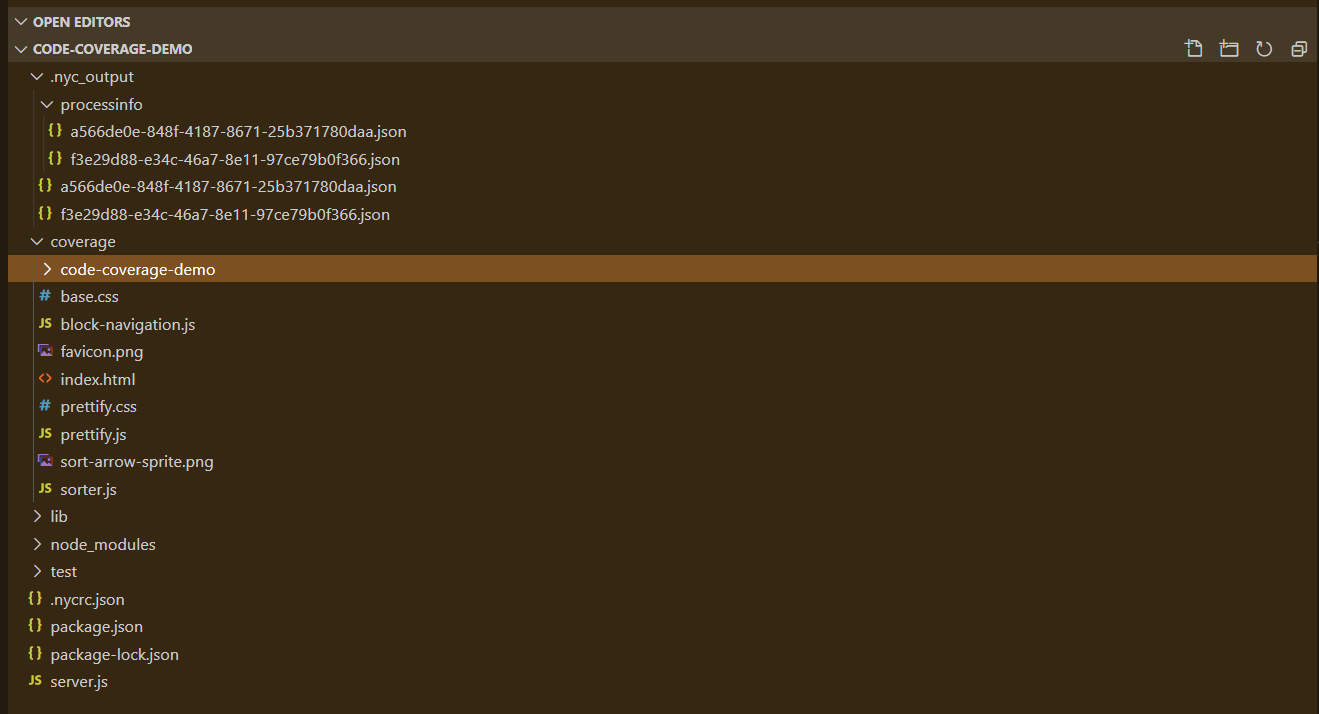Screen dimensions: 1319x714
Task: Open a566de0e json file directly under .nyc_output
Action: coord(228,186)
